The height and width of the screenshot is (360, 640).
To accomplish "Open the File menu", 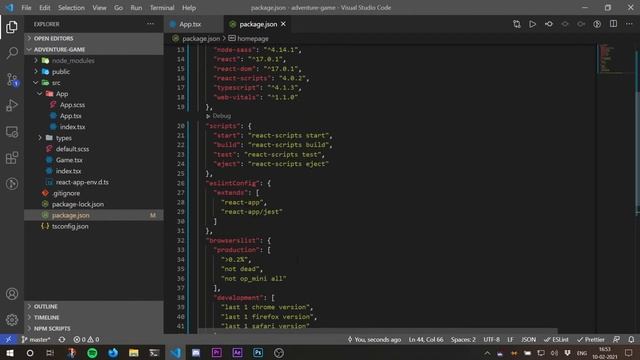I will 26,8.
